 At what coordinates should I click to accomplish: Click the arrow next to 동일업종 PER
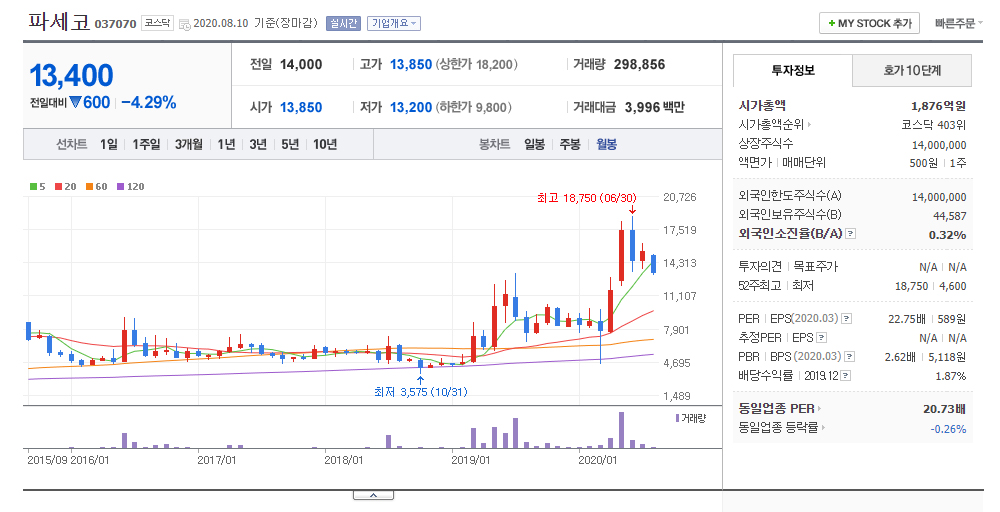(x=820, y=409)
